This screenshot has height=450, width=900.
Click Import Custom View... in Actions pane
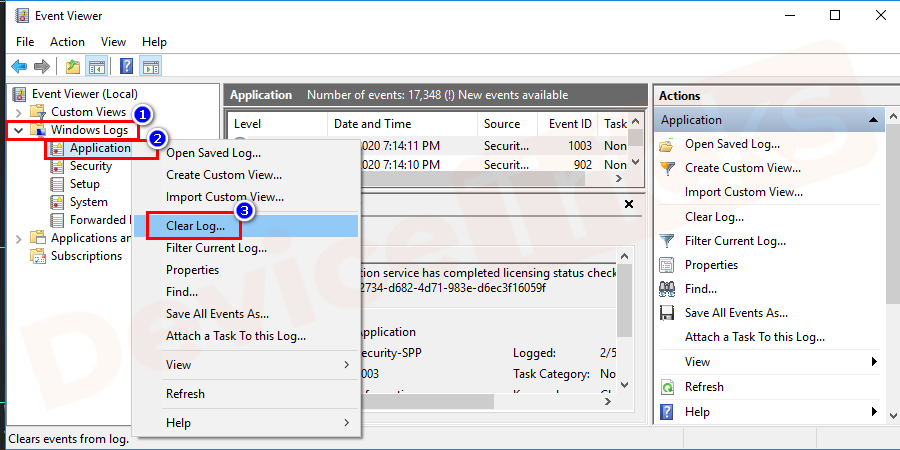click(743, 192)
